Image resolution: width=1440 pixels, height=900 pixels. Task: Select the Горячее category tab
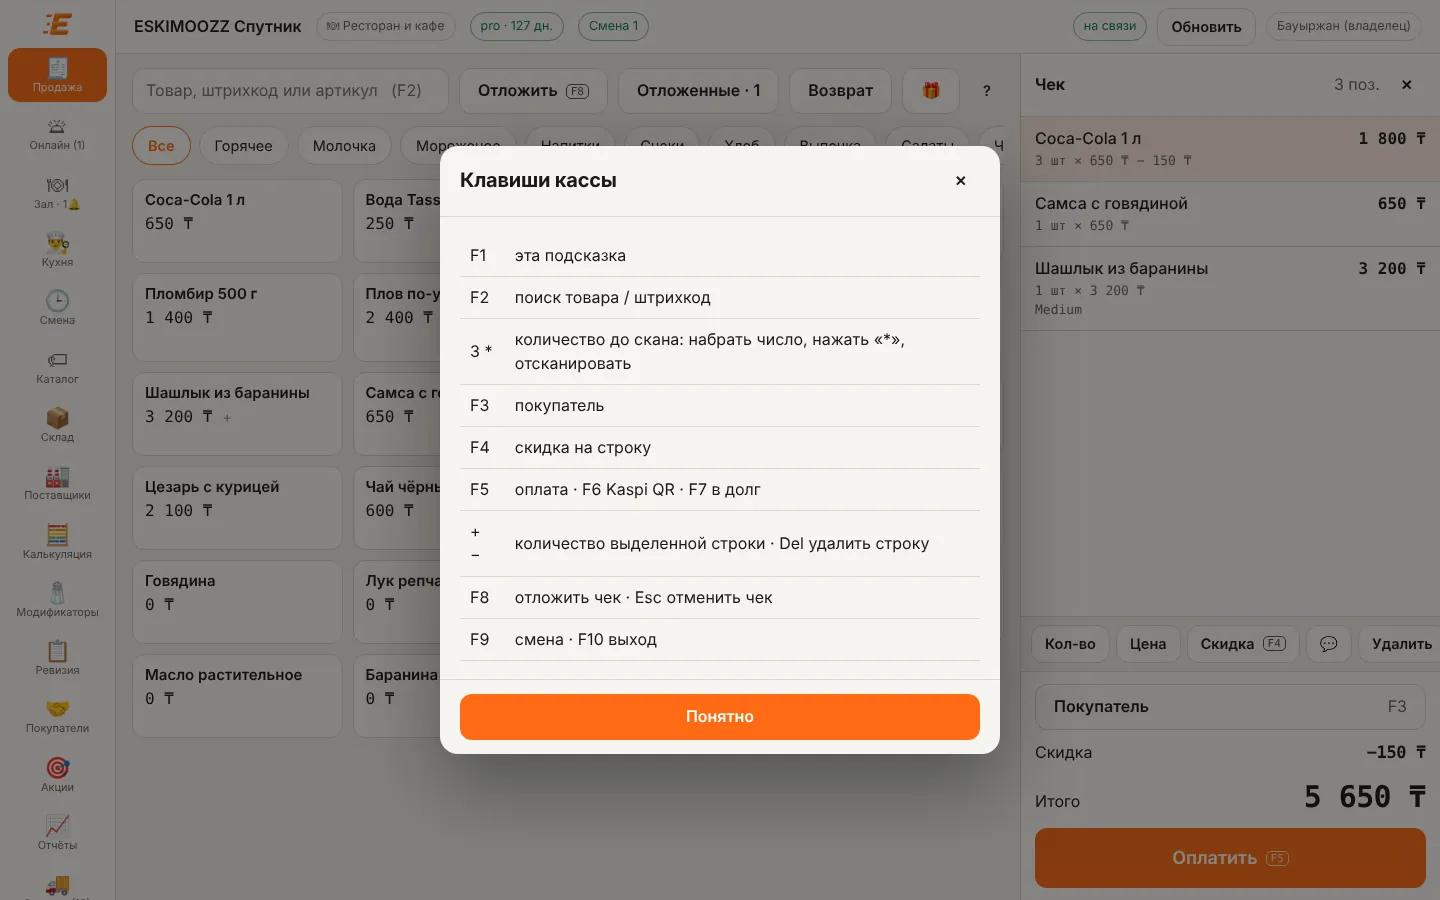pyautogui.click(x=243, y=146)
